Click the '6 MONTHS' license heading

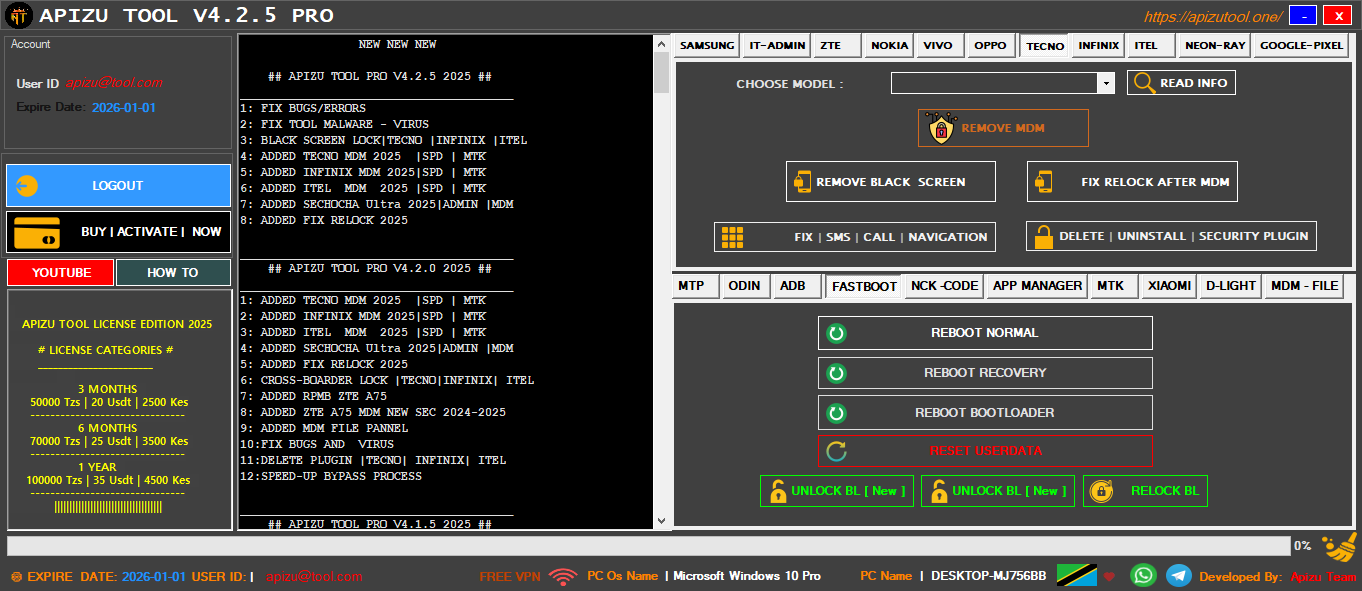(110, 428)
